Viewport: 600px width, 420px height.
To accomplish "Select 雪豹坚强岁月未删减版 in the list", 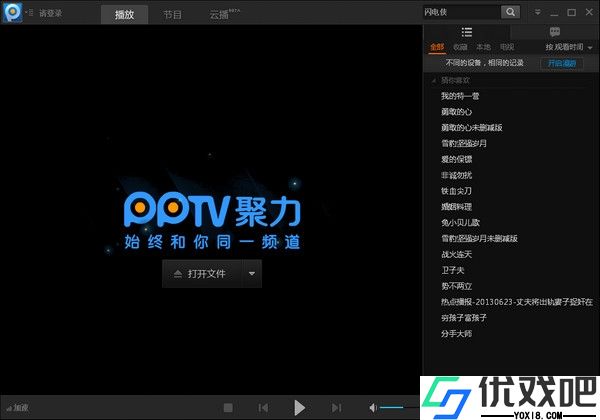I will (479, 239).
